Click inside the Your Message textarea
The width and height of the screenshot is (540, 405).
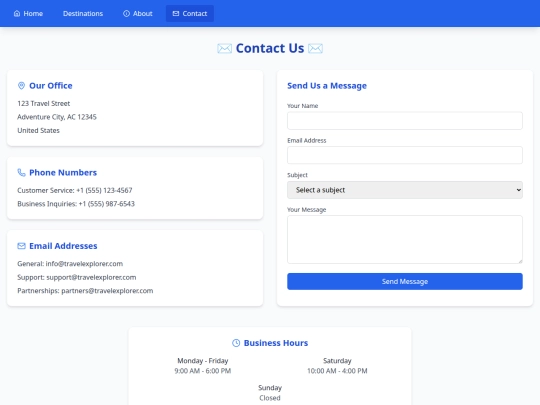click(405, 239)
